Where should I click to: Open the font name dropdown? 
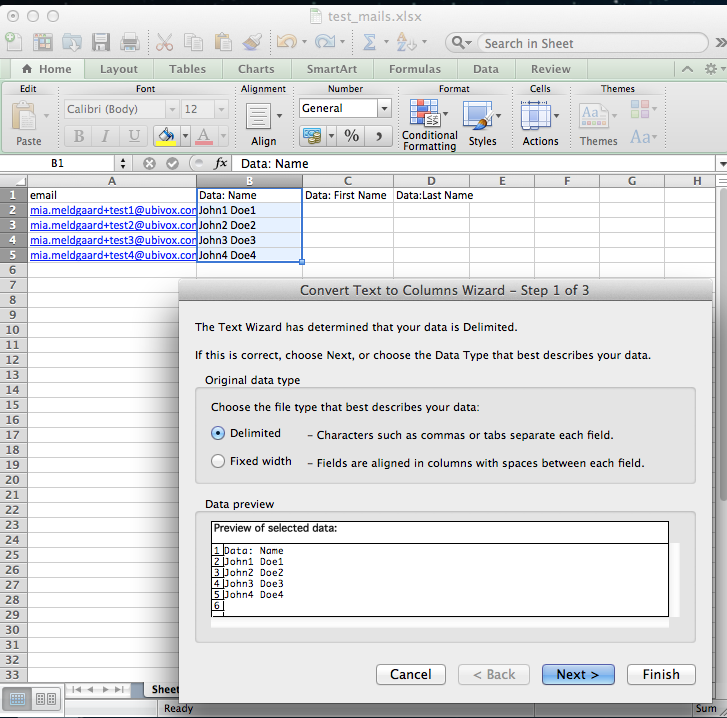pos(172,109)
